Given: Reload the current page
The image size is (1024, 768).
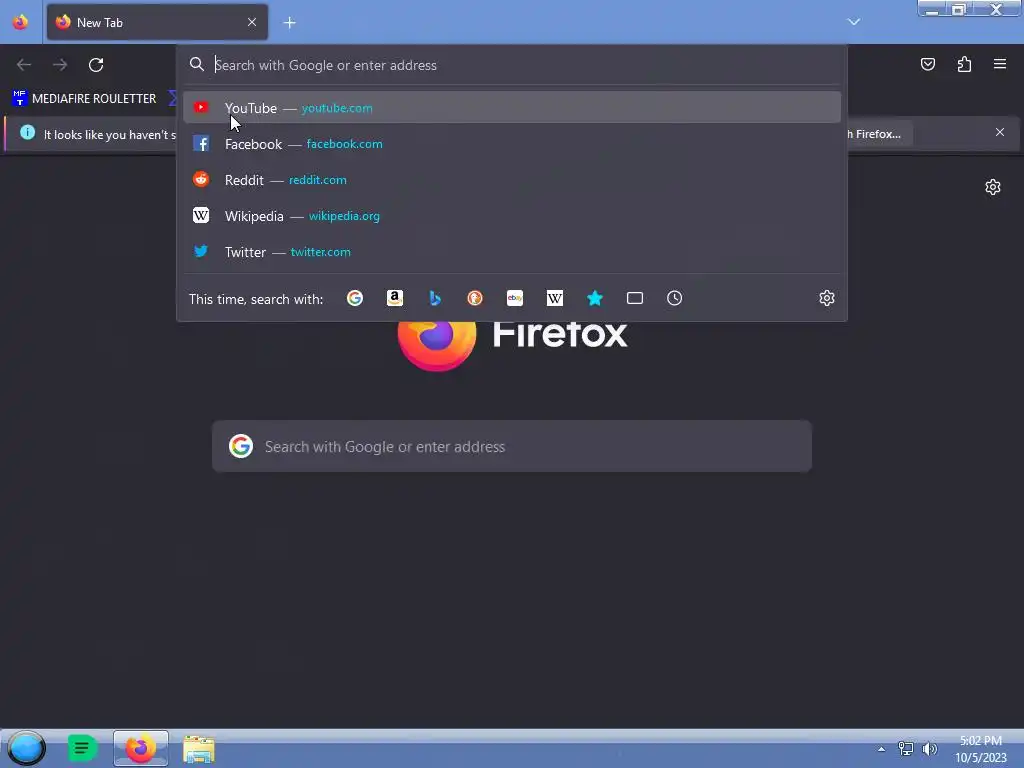Looking at the screenshot, I should [x=96, y=65].
